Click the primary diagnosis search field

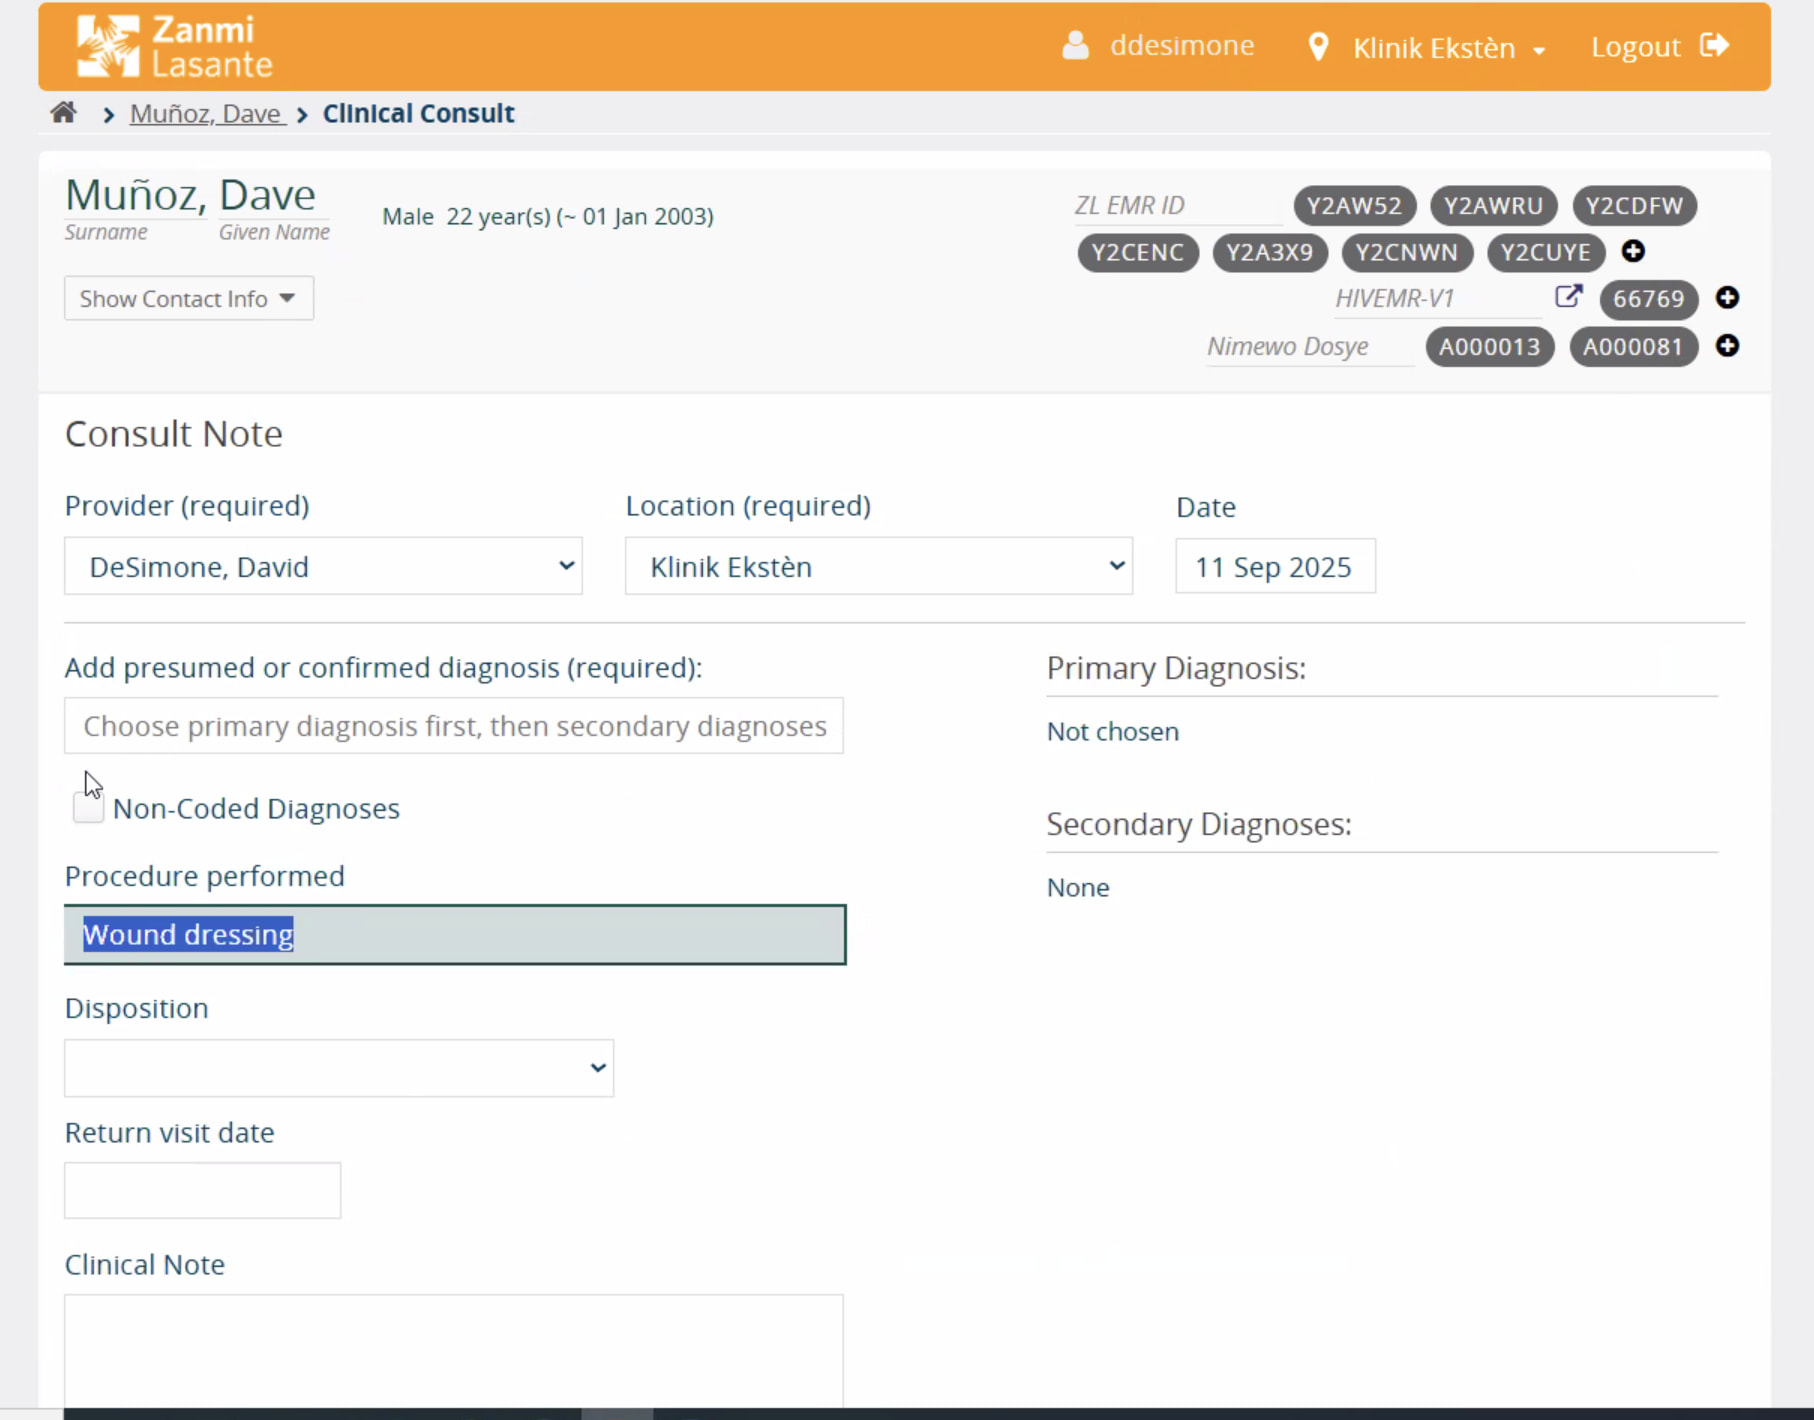[454, 726]
